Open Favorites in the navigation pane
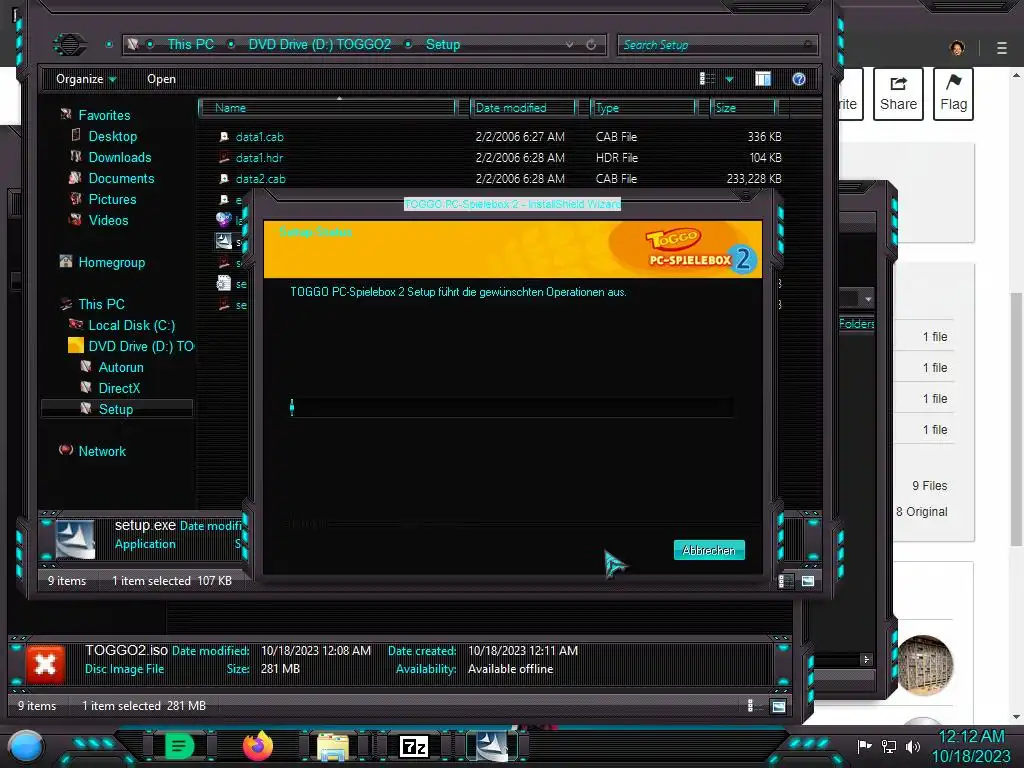Screen dimensions: 1024x768 (104, 115)
